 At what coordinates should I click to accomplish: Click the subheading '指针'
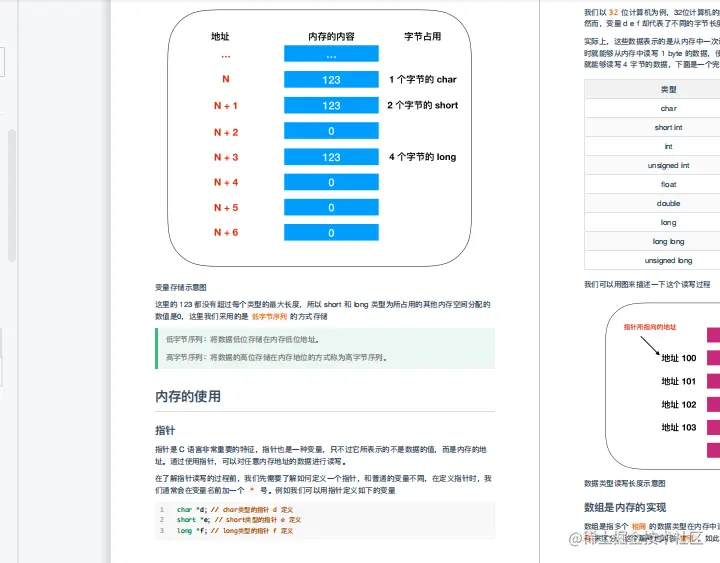pyautogui.click(x=165, y=430)
